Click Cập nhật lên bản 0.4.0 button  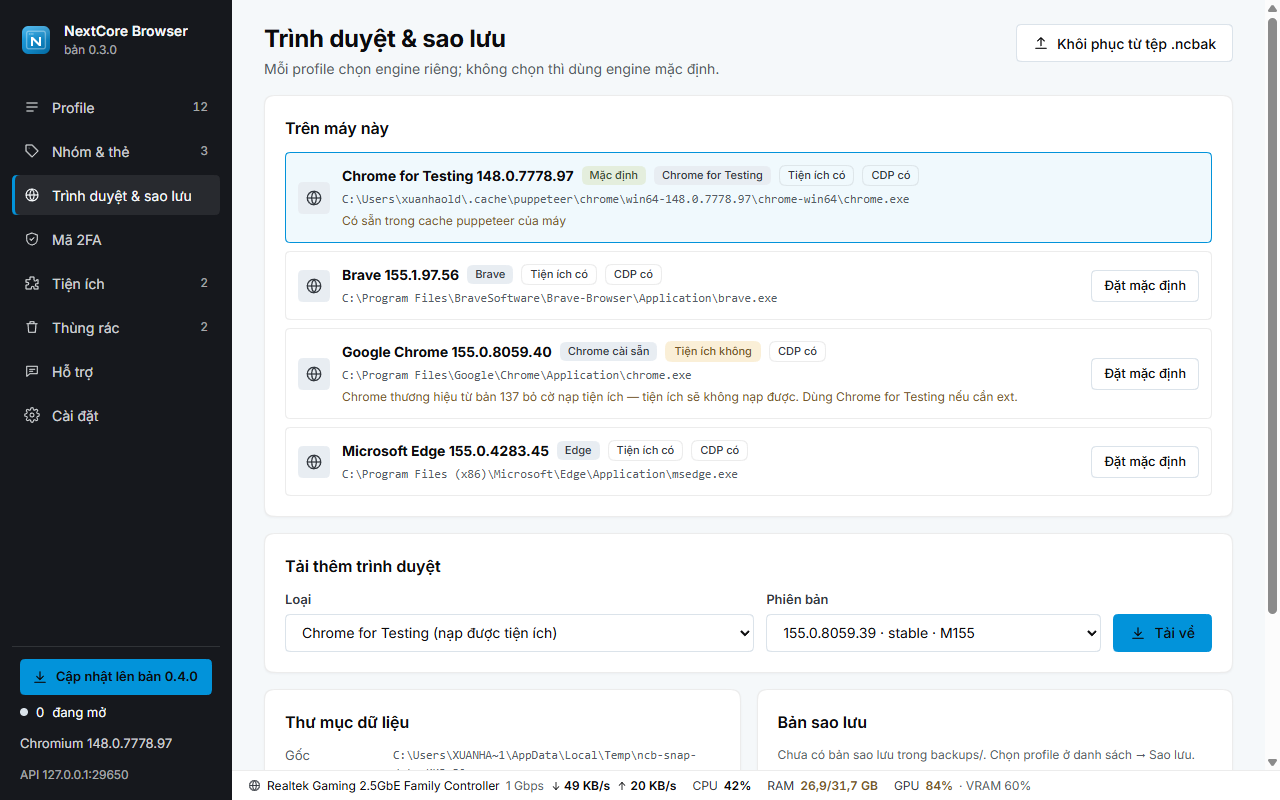point(116,677)
